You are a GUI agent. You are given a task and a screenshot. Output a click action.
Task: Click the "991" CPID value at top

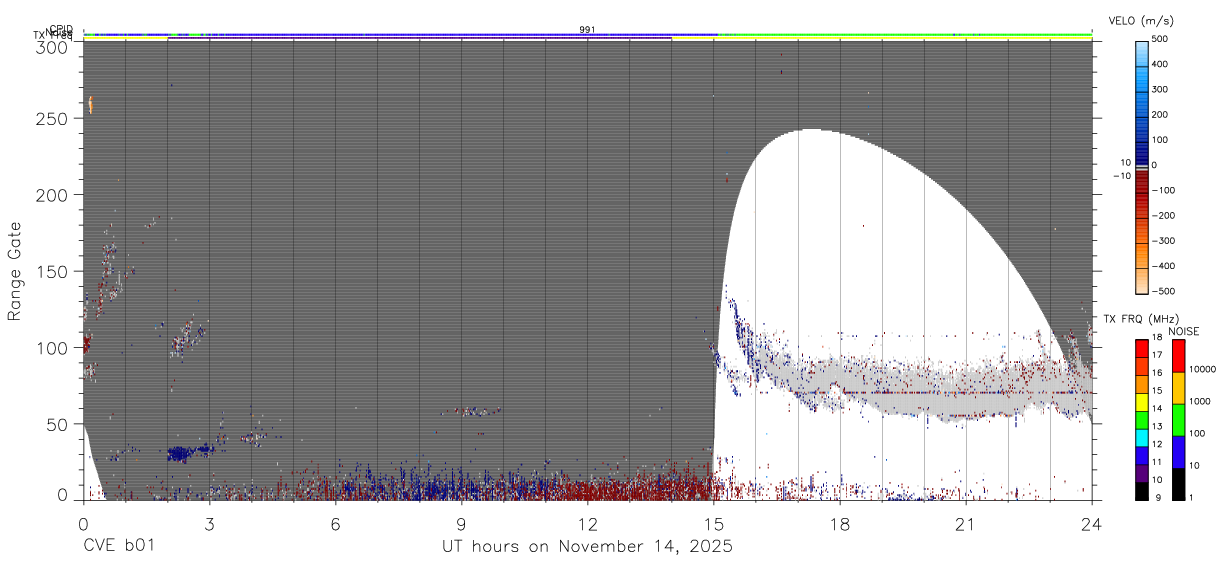pyautogui.click(x=587, y=30)
